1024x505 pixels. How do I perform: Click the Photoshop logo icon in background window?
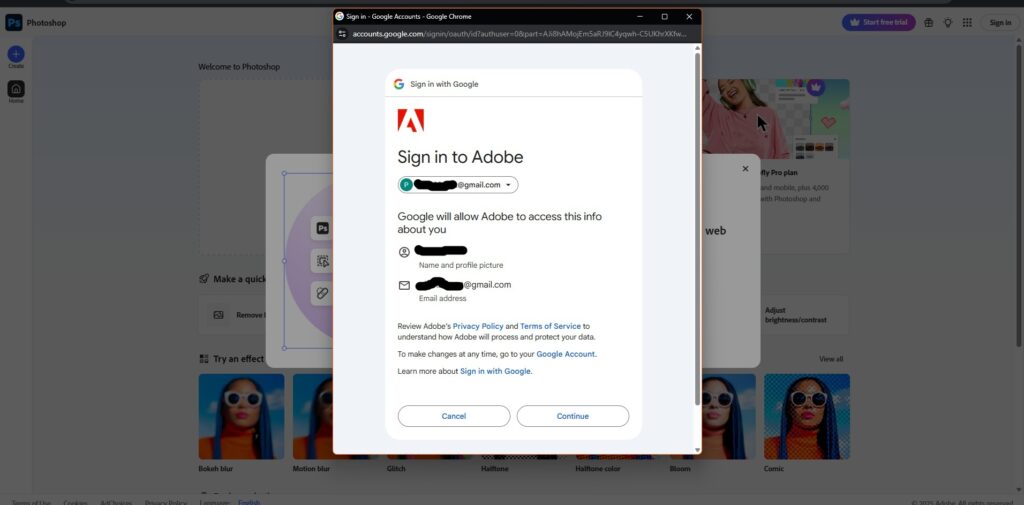tap(14, 23)
